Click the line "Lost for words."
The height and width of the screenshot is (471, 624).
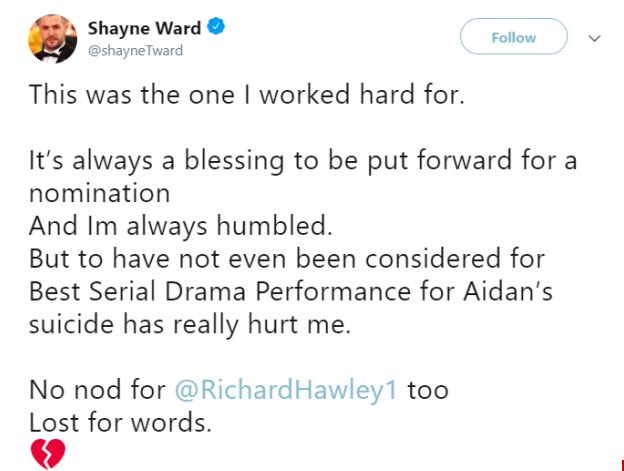tap(121, 422)
